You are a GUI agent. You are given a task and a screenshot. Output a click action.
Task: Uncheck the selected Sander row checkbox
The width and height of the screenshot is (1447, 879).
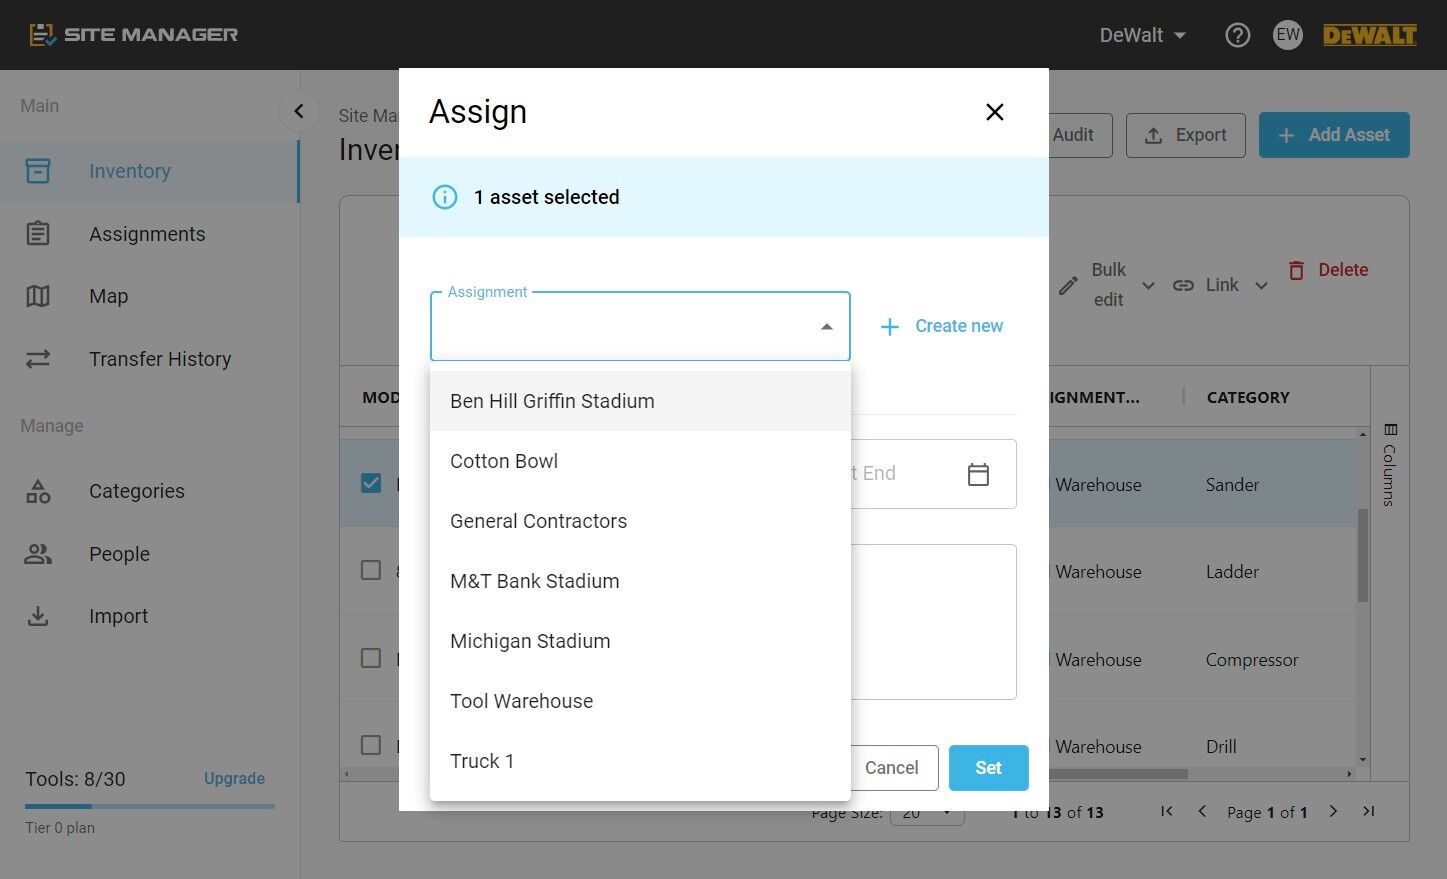pos(371,483)
